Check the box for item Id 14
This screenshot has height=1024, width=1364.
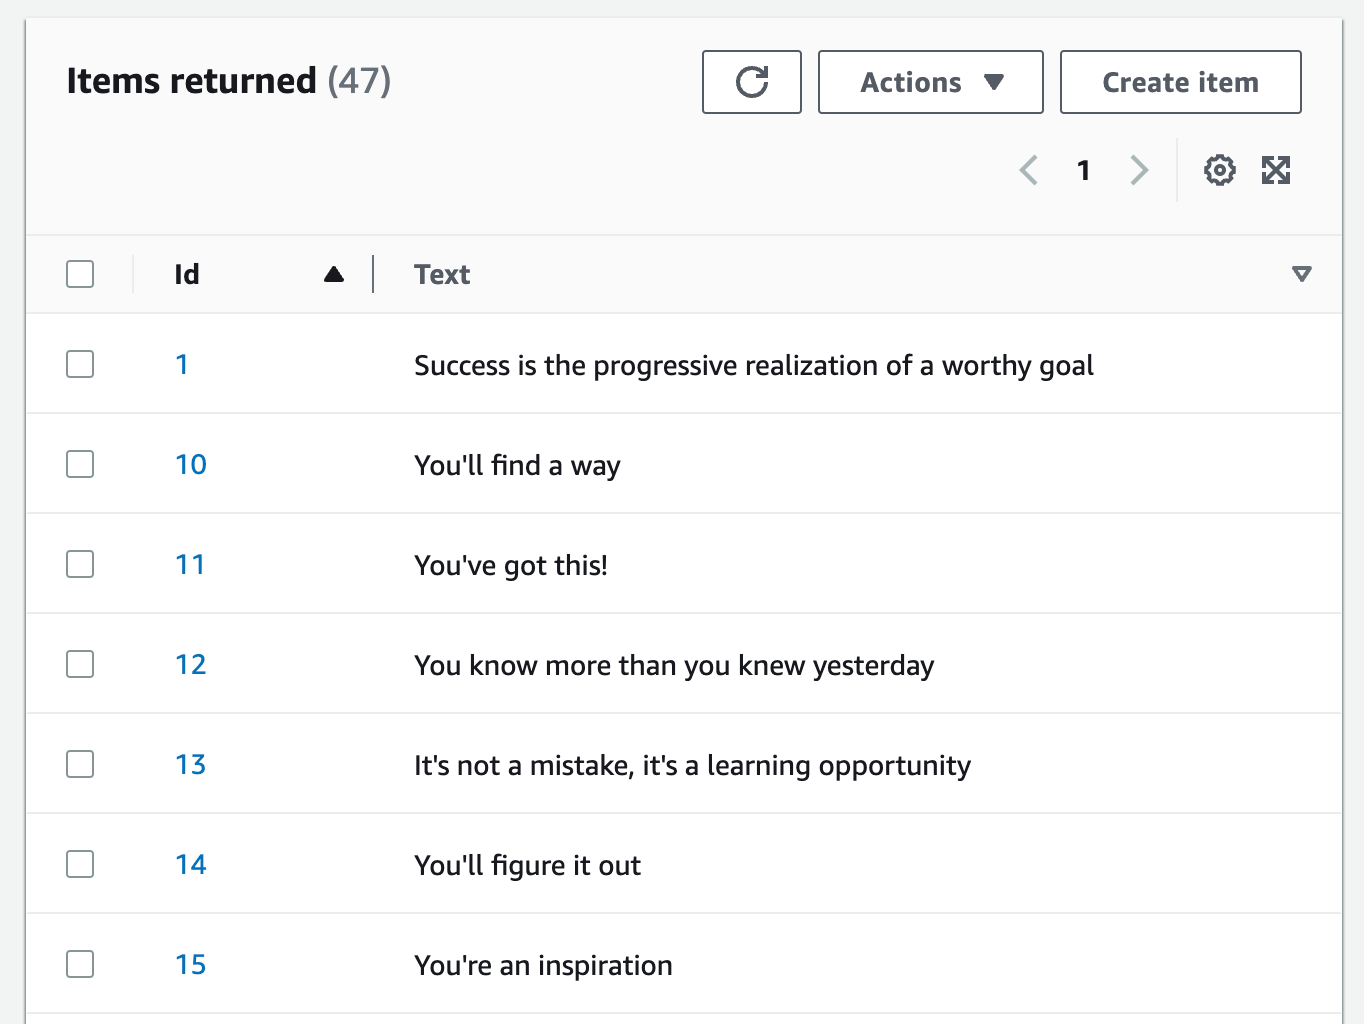(80, 864)
